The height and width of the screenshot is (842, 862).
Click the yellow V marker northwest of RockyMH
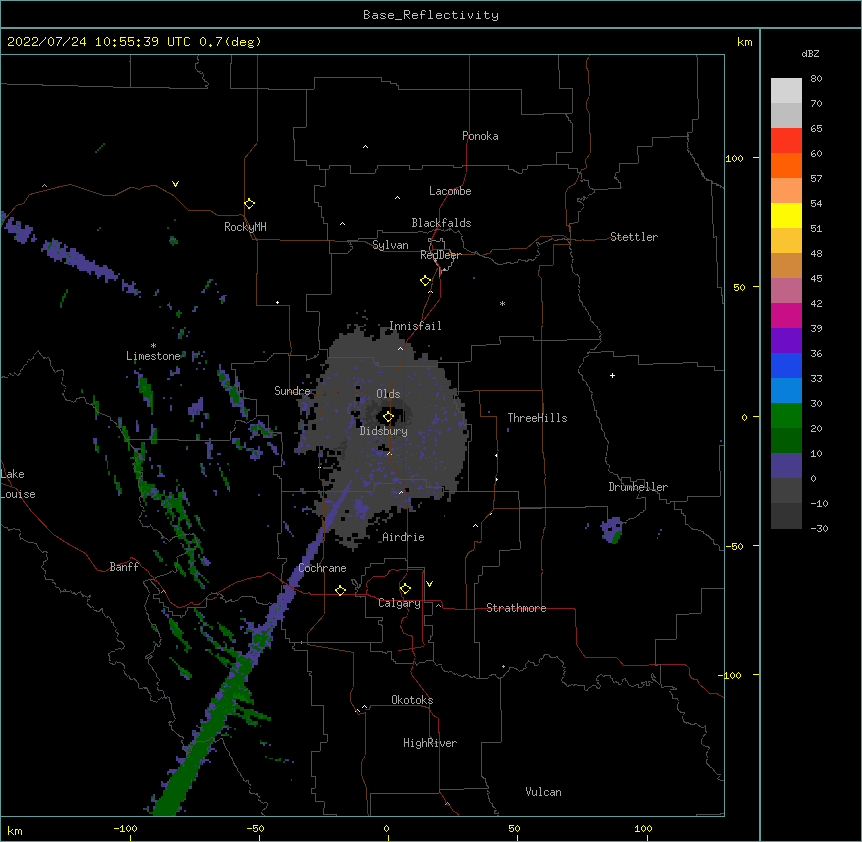(x=175, y=184)
